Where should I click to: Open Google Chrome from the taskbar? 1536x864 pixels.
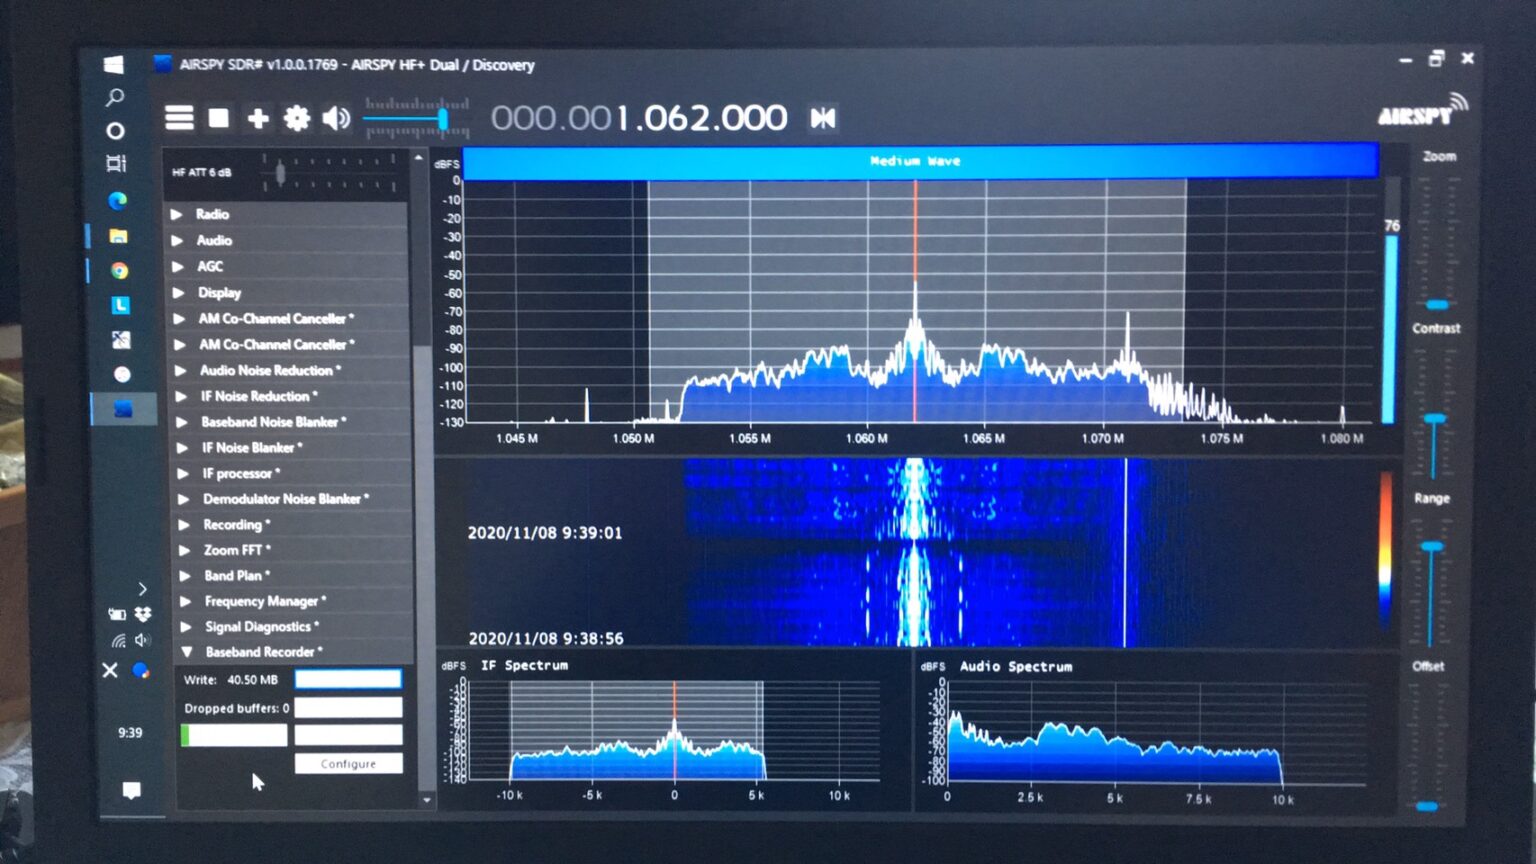119,271
